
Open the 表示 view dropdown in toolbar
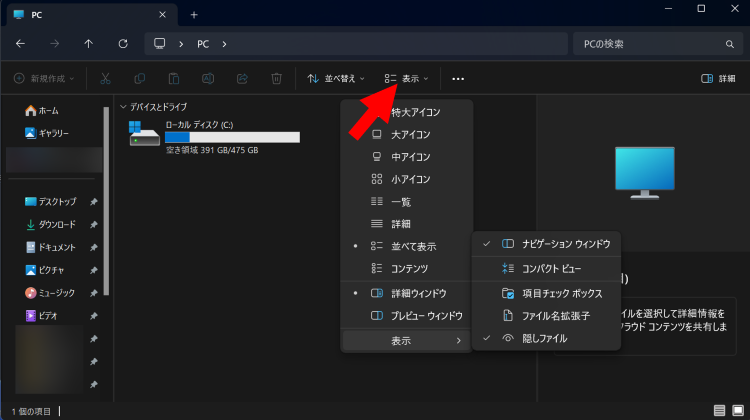pyautogui.click(x=407, y=78)
